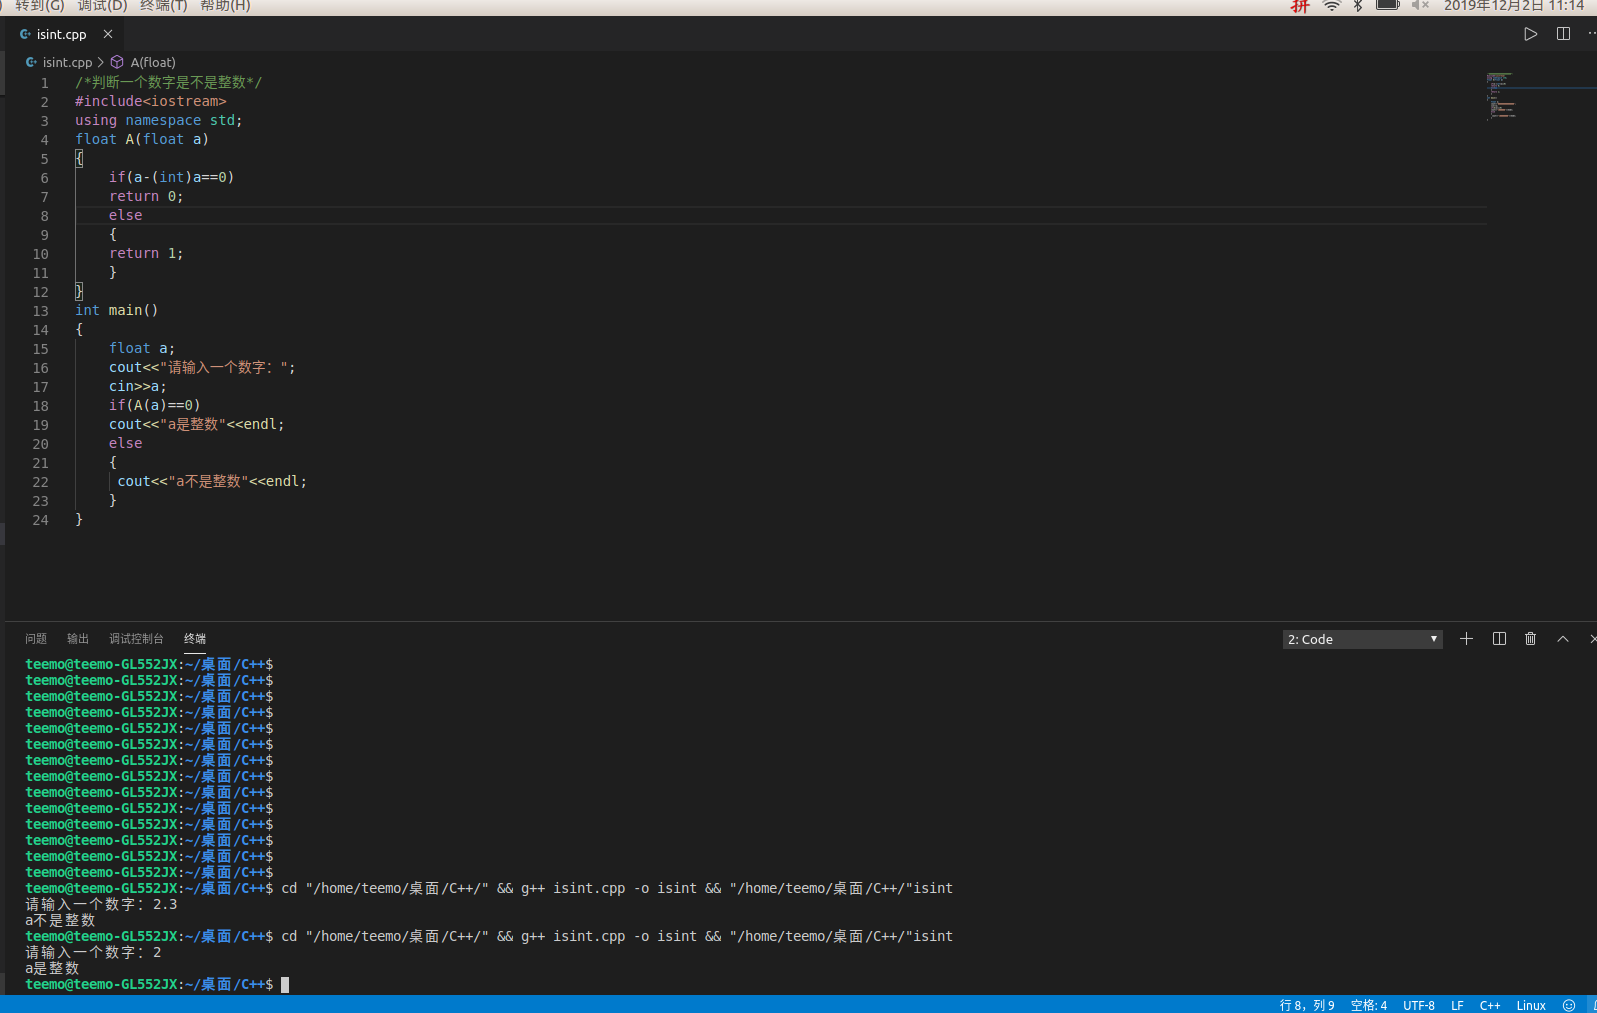
Task: Click the 'int main()' line
Action: pos(117,310)
